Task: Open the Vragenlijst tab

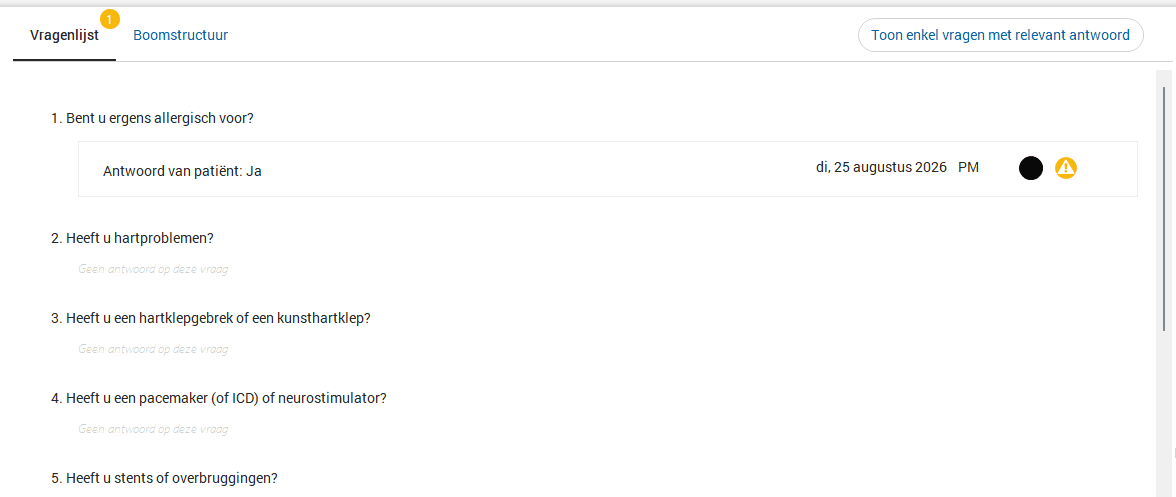Action: point(64,35)
